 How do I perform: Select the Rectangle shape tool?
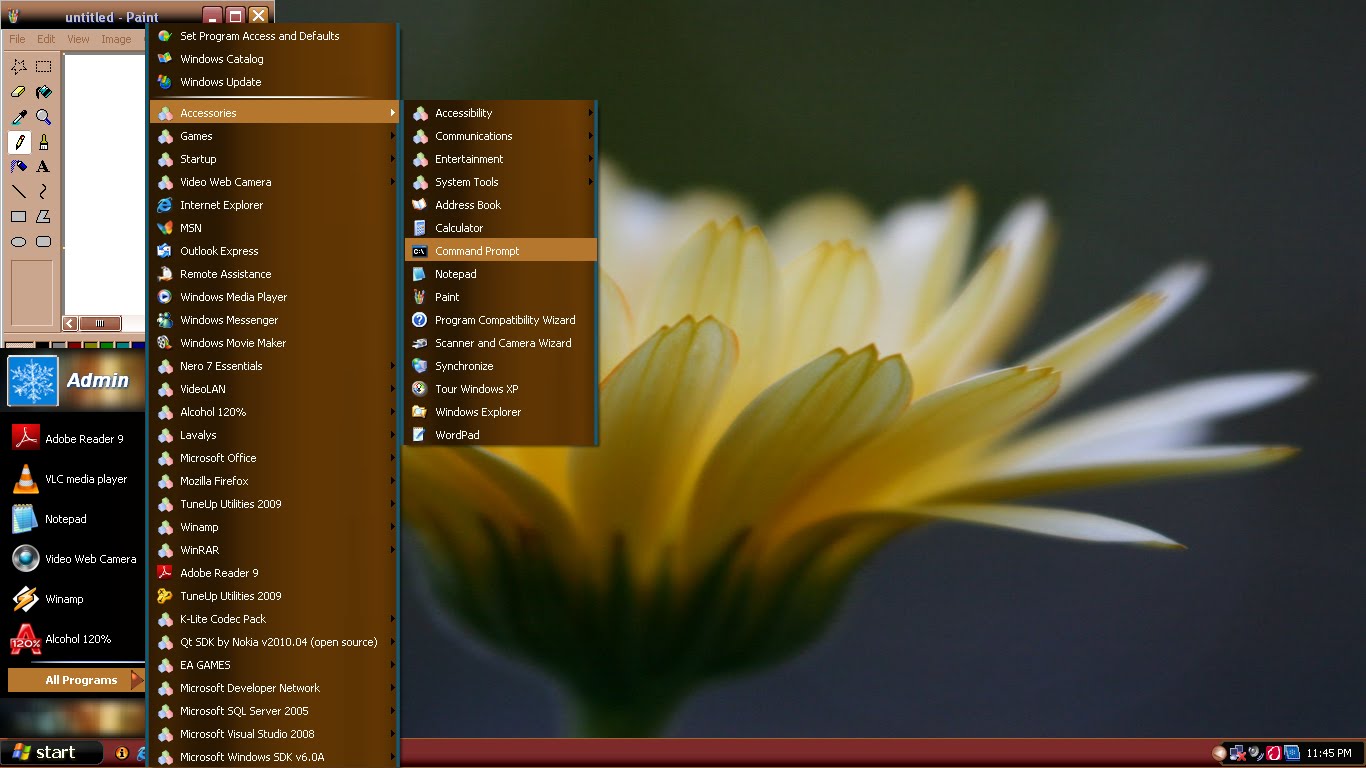19,216
